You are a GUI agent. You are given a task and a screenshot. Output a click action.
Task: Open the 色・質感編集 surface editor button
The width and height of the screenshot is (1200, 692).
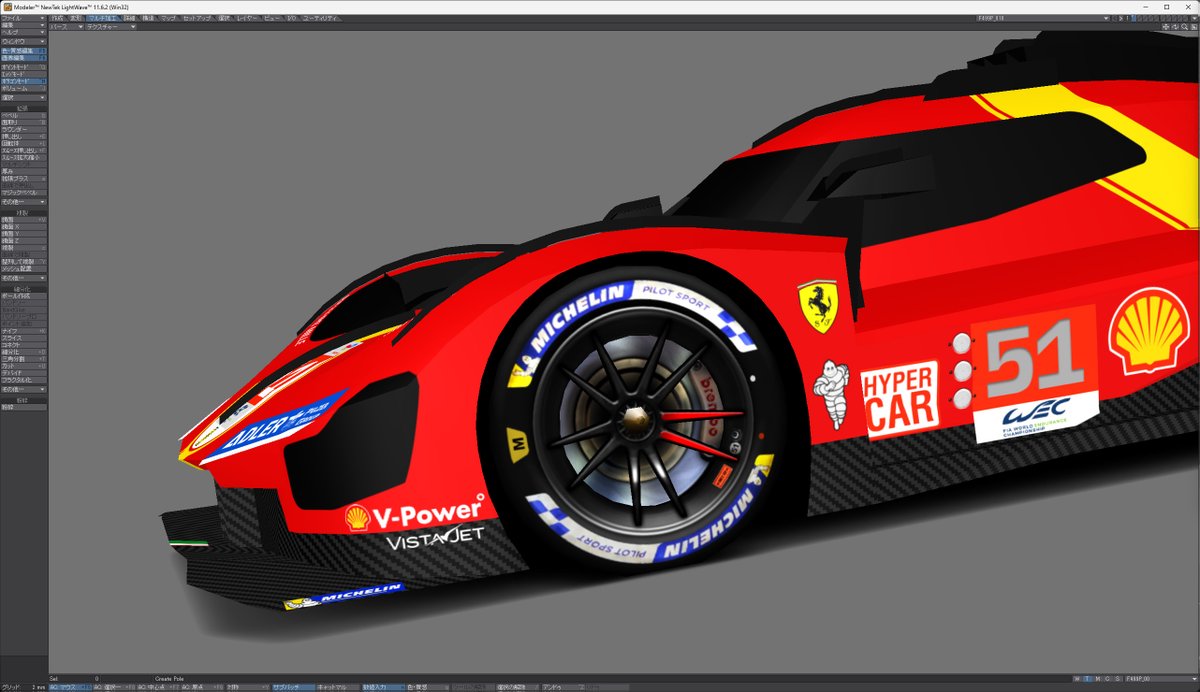tap(24, 50)
